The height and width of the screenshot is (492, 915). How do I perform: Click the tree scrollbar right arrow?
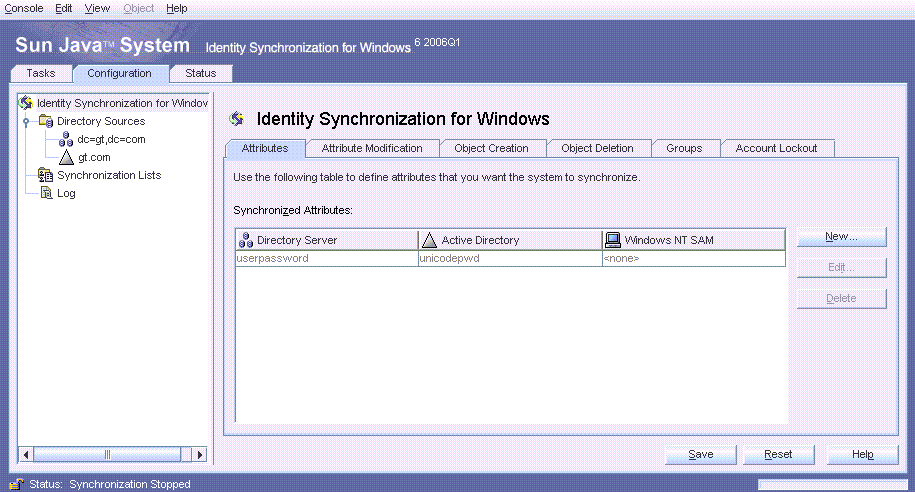[200, 455]
